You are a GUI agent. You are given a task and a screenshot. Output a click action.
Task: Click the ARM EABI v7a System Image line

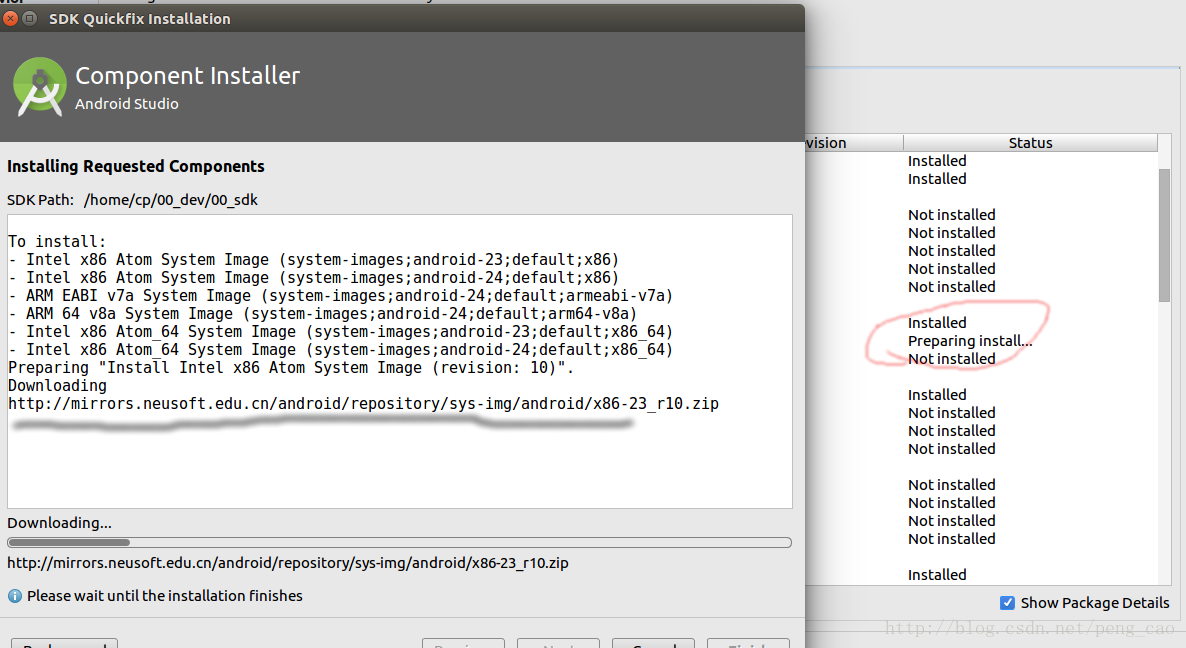tap(340, 296)
